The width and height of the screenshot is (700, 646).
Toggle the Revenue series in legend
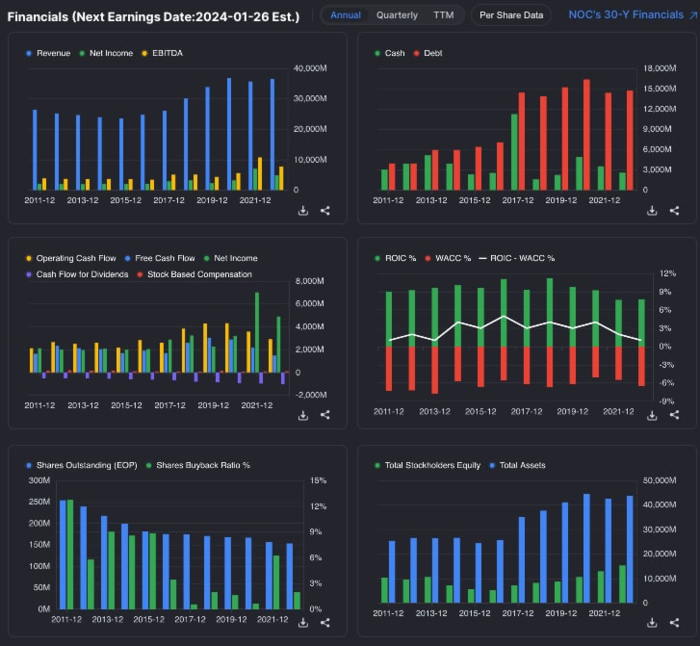(x=53, y=53)
